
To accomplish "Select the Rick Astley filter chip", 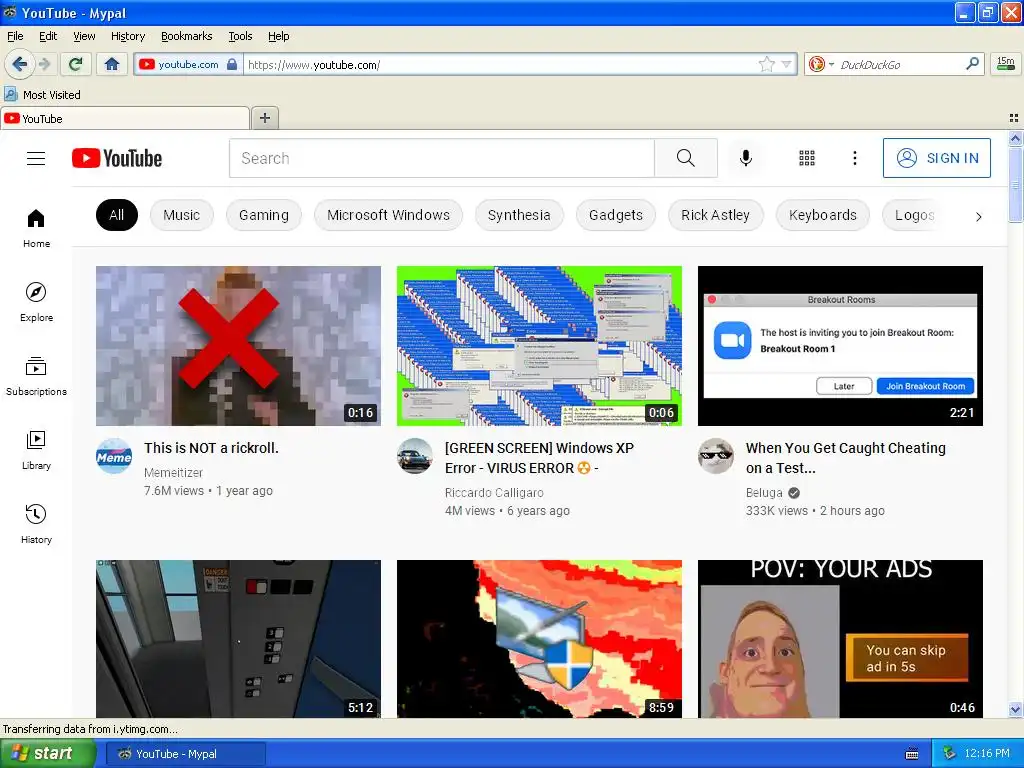I will click(716, 215).
